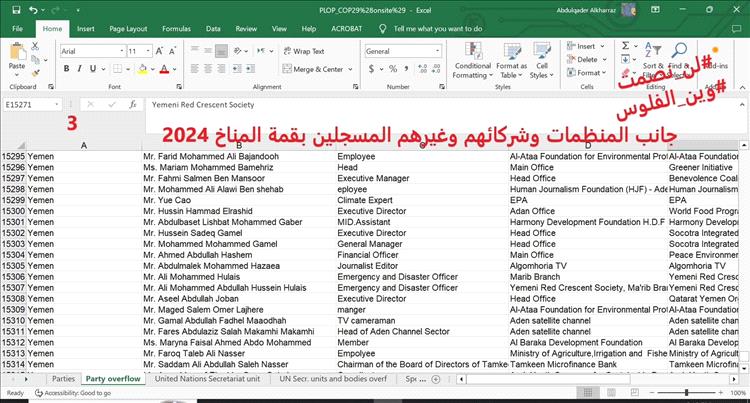Click the Percent Style icon
The width and height of the screenshot is (750, 403).
coord(393,69)
